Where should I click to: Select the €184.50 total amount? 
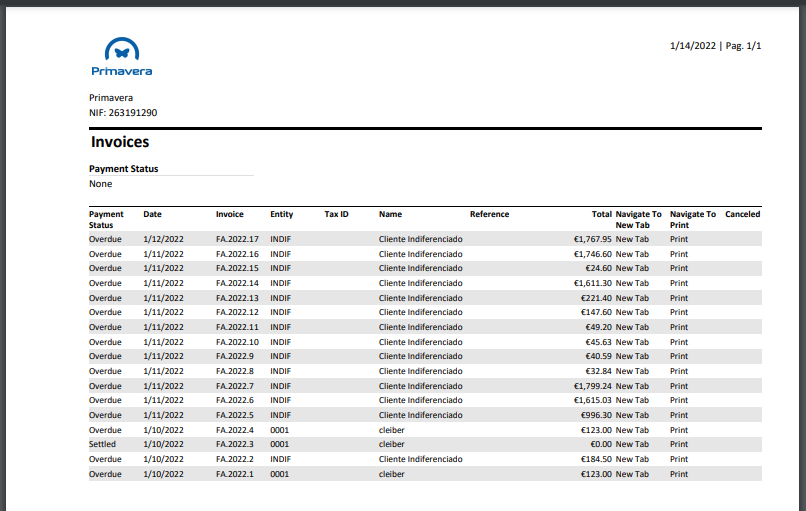pos(596,459)
